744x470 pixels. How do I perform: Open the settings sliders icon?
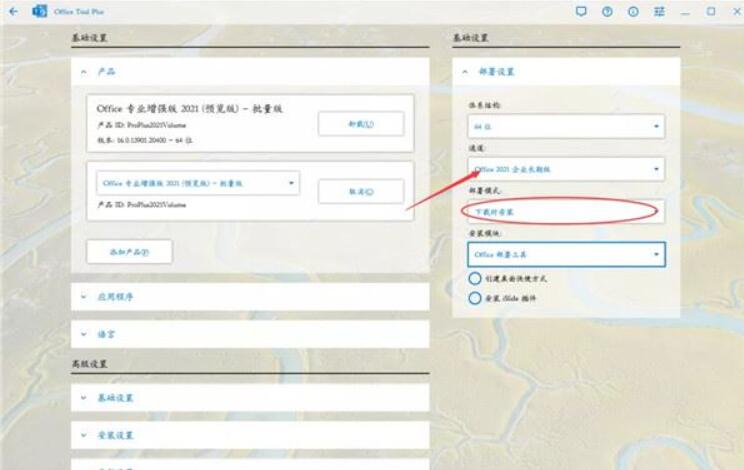[659, 11]
